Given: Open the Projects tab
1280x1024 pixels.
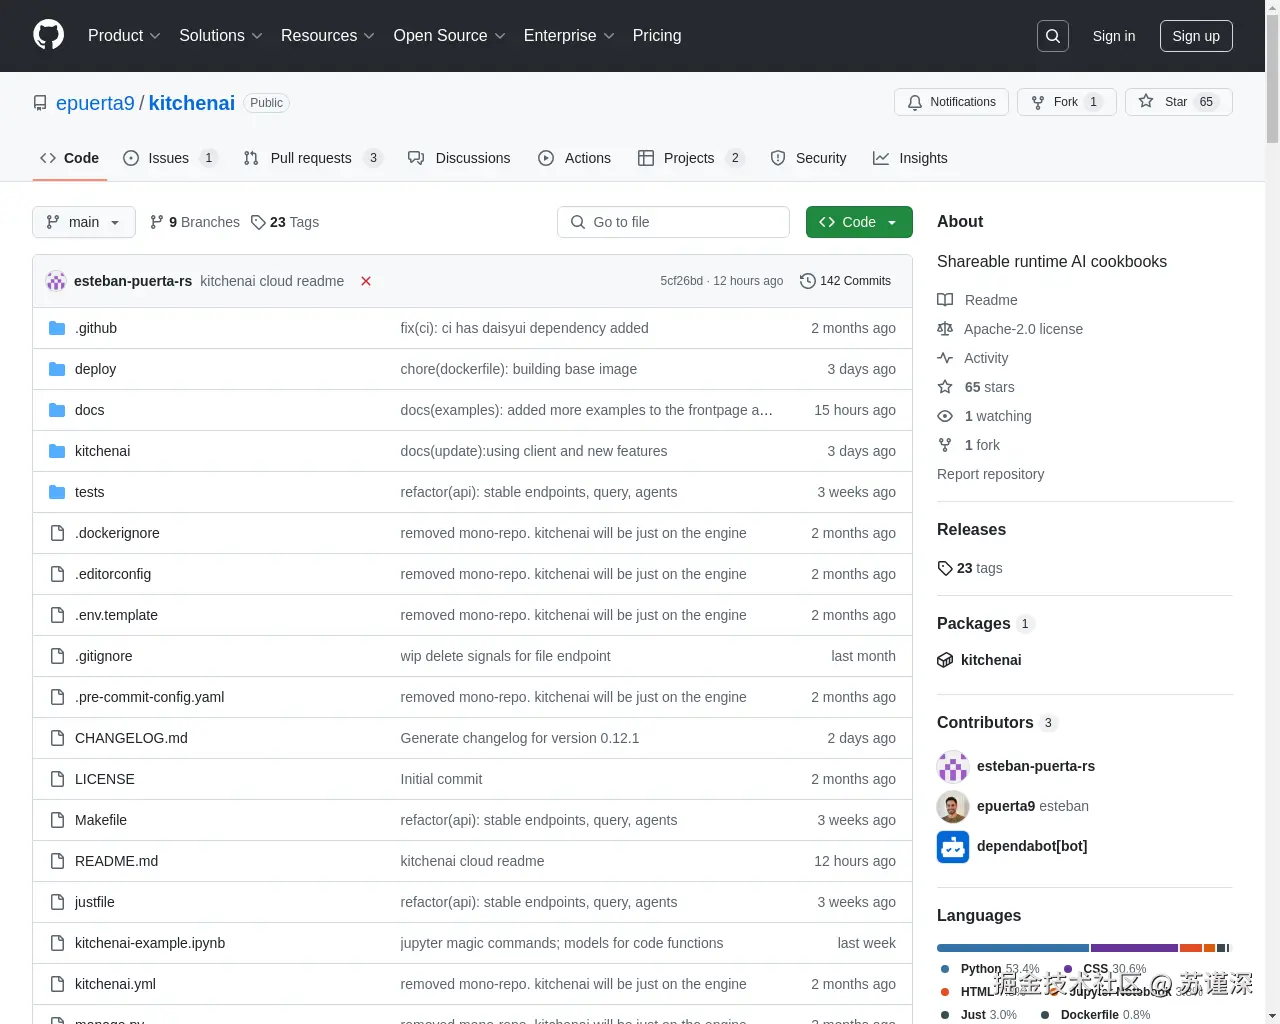Looking at the screenshot, I should click(x=691, y=158).
